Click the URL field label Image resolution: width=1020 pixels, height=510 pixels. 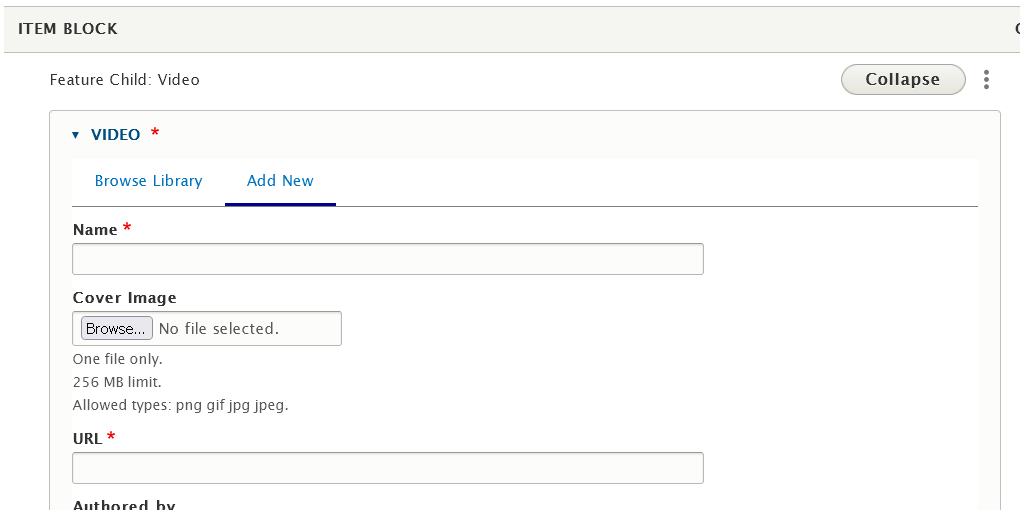(88, 438)
